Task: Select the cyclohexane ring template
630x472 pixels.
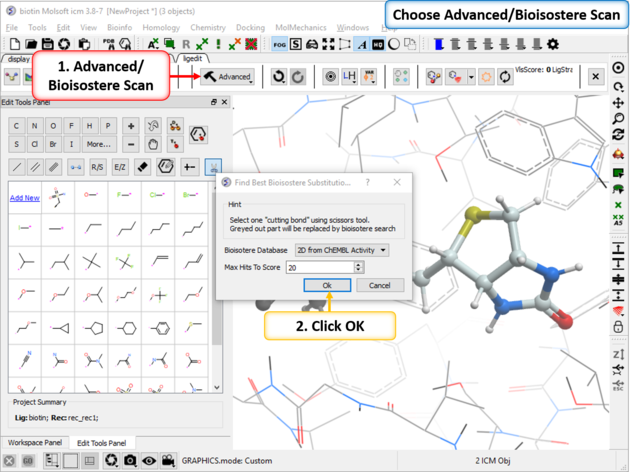Action: [128, 328]
